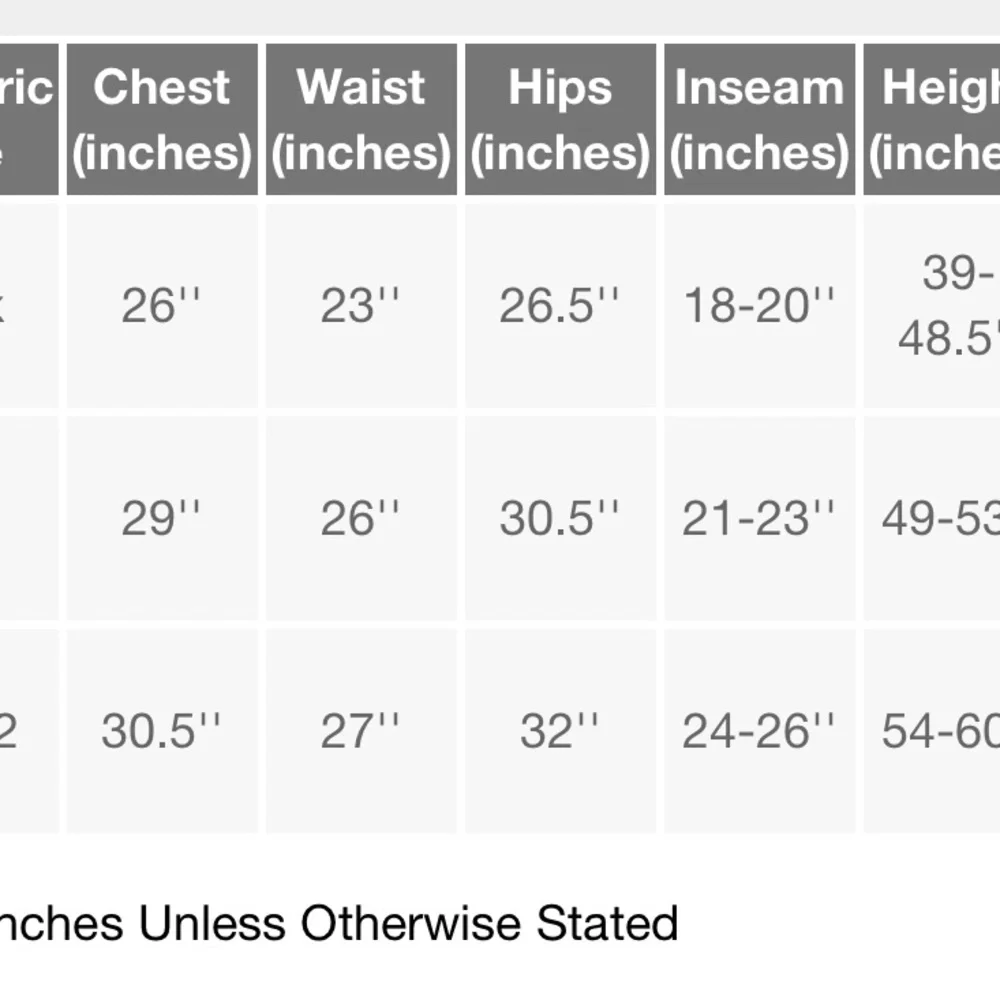The width and height of the screenshot is (1000, 1000).
Task: Select the 30.5'' hips cell
Action: (x=561, y=518)
